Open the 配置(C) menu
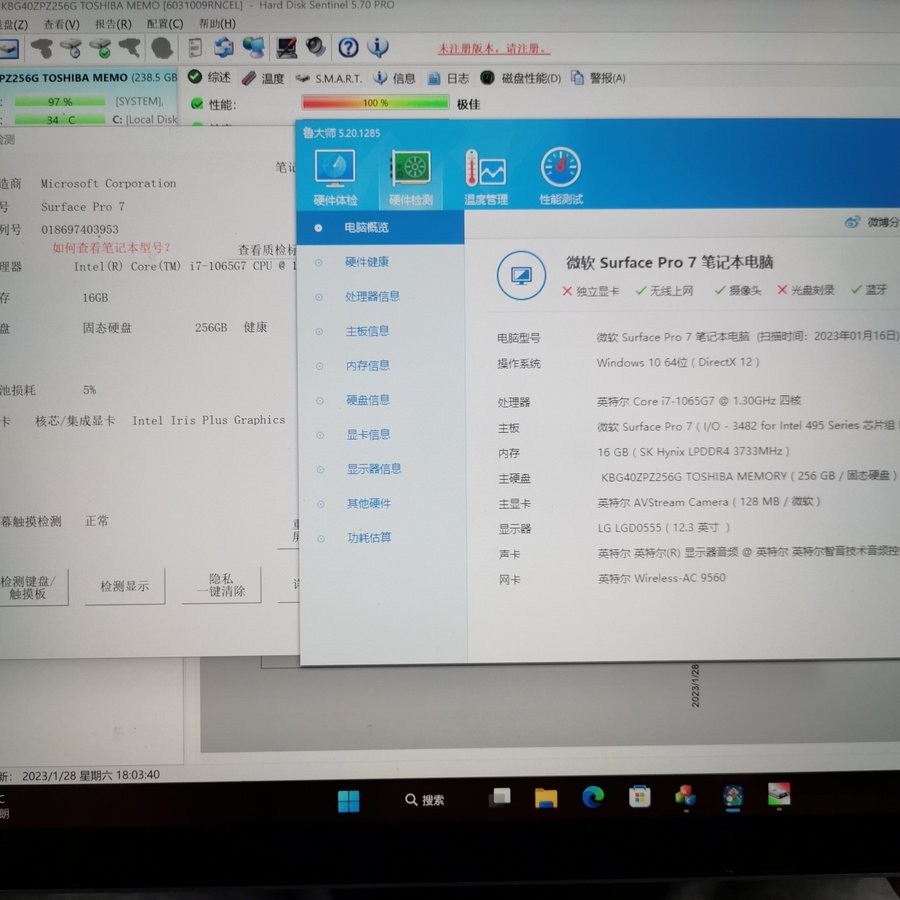900x900 pixels. (165, 24)
